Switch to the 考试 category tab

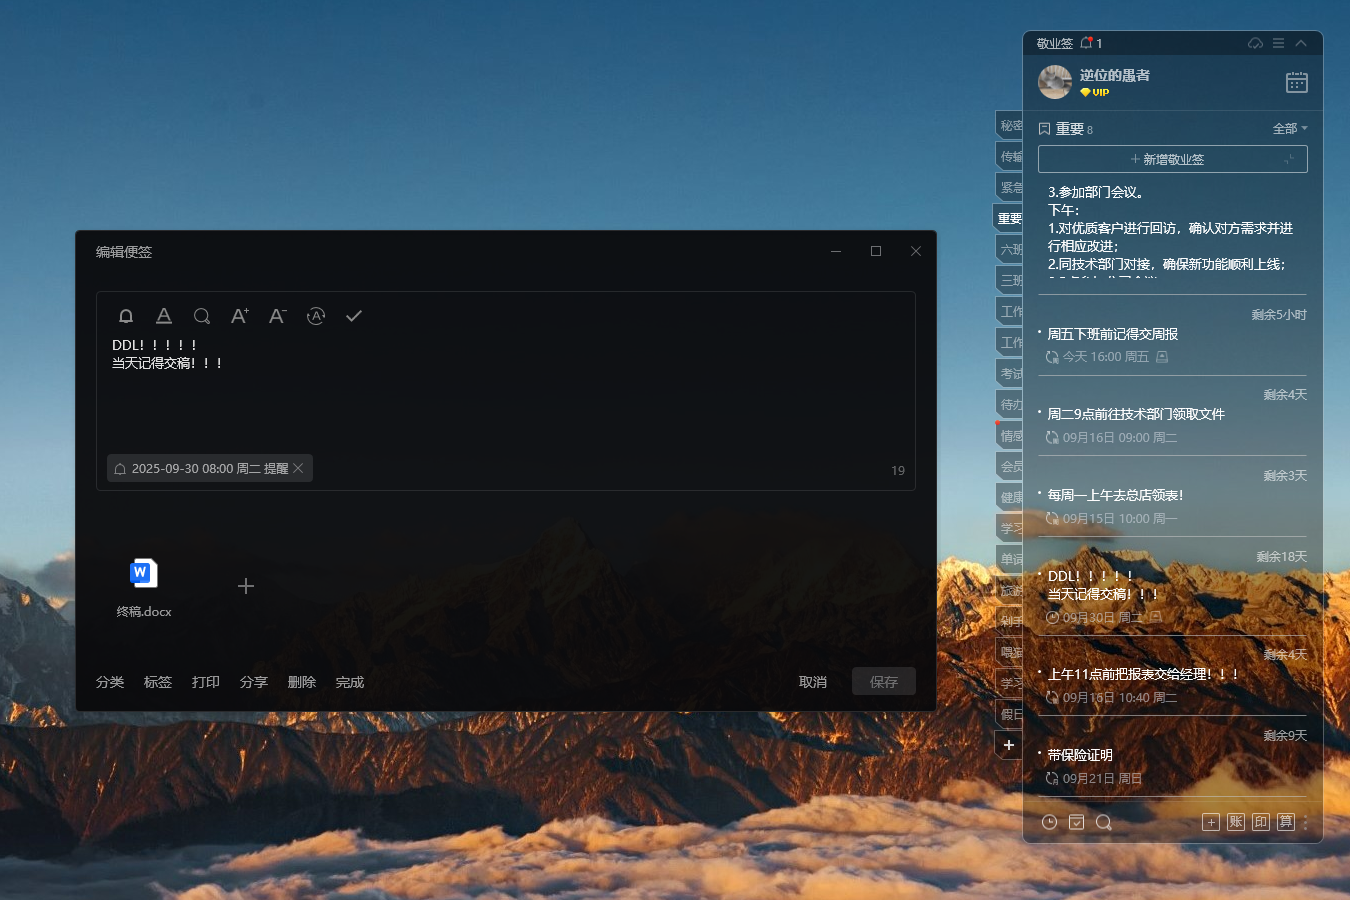[x=1010, y=373]
